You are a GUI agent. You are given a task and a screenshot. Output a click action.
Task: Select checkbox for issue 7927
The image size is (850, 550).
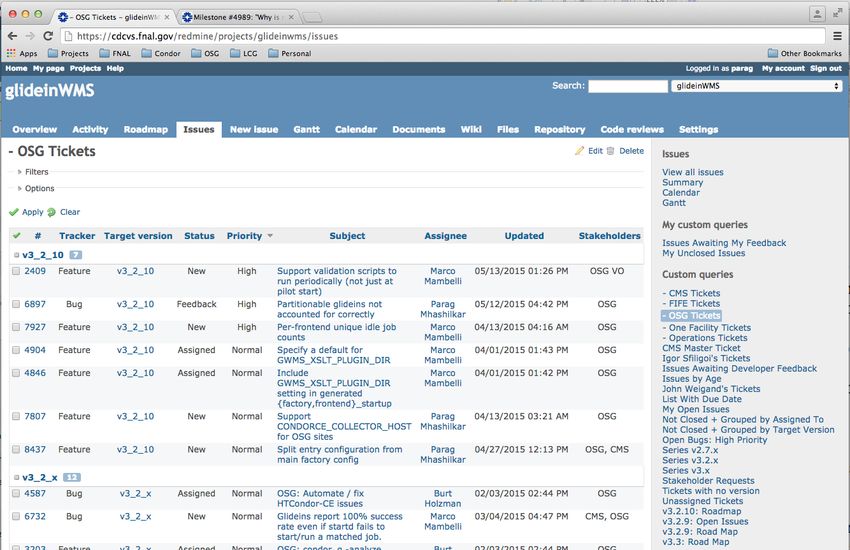pos(16,327)
